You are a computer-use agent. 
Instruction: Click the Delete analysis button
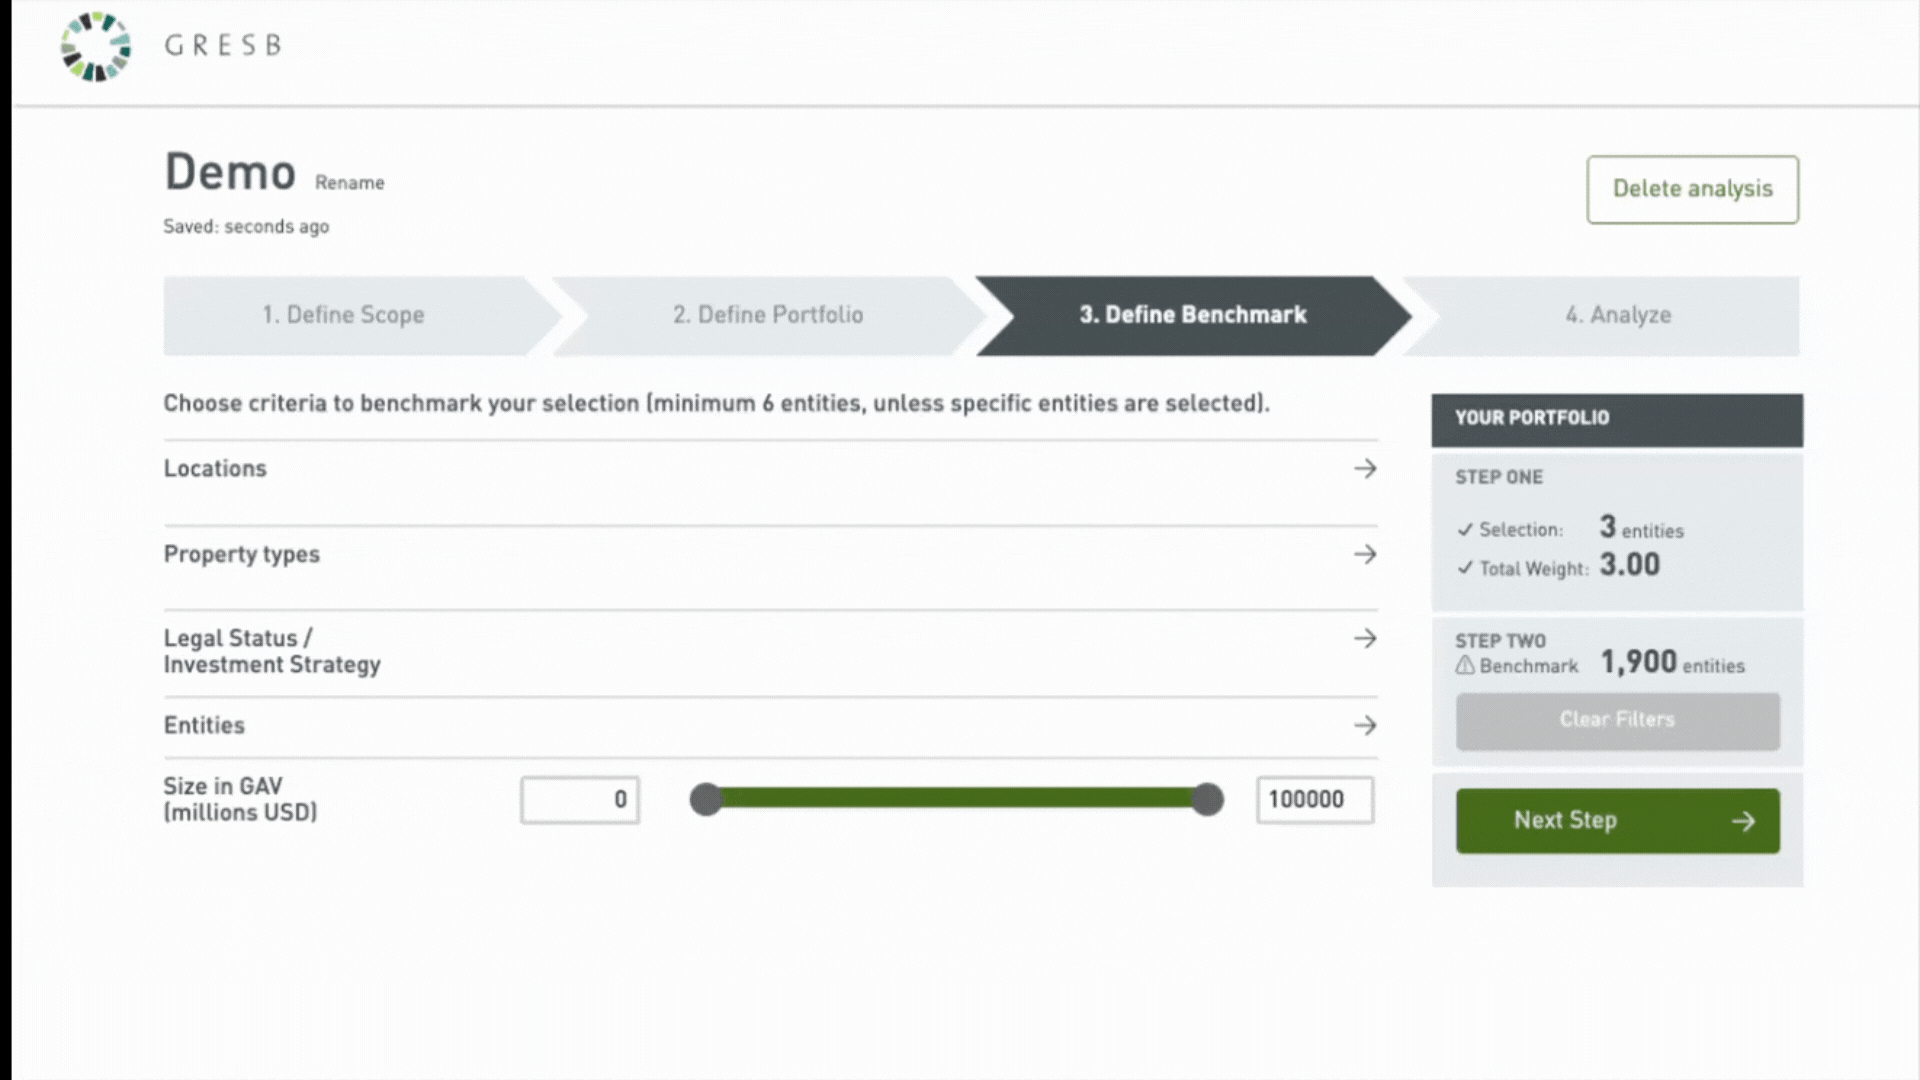[x=1692, y=189]
